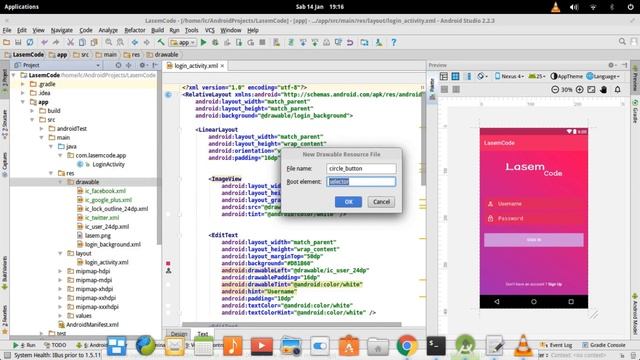Viewport: 640px width, 360px height.
Task: Open the Terminal dock icon
Action: coord(436,346)
